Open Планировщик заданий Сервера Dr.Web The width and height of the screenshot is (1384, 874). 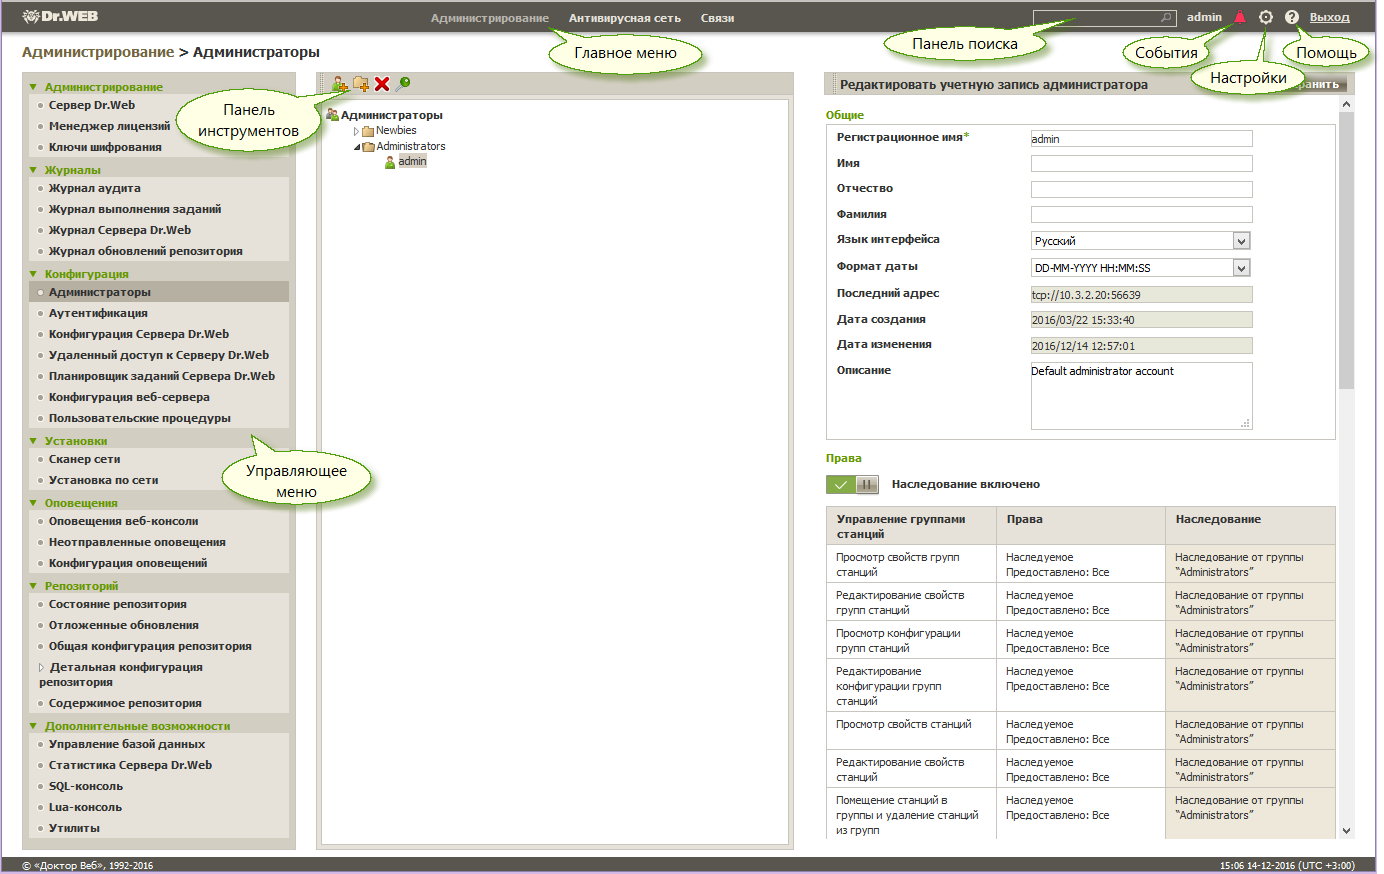tap(162, 376)
